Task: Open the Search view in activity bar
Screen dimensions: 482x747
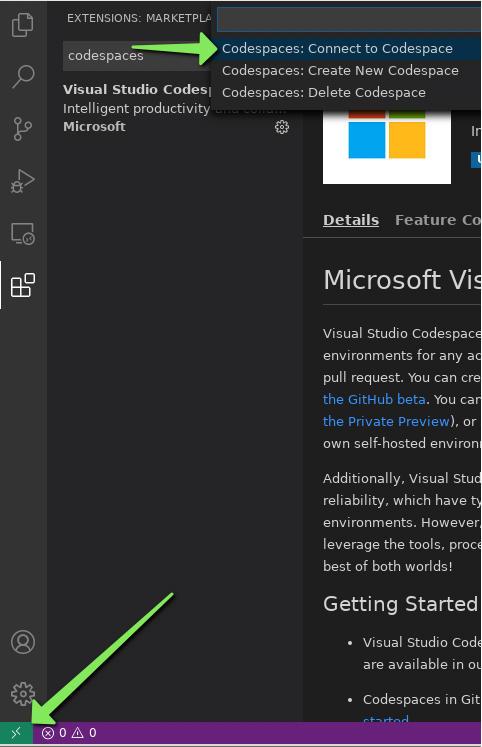Action: click(x=22, y=77)
